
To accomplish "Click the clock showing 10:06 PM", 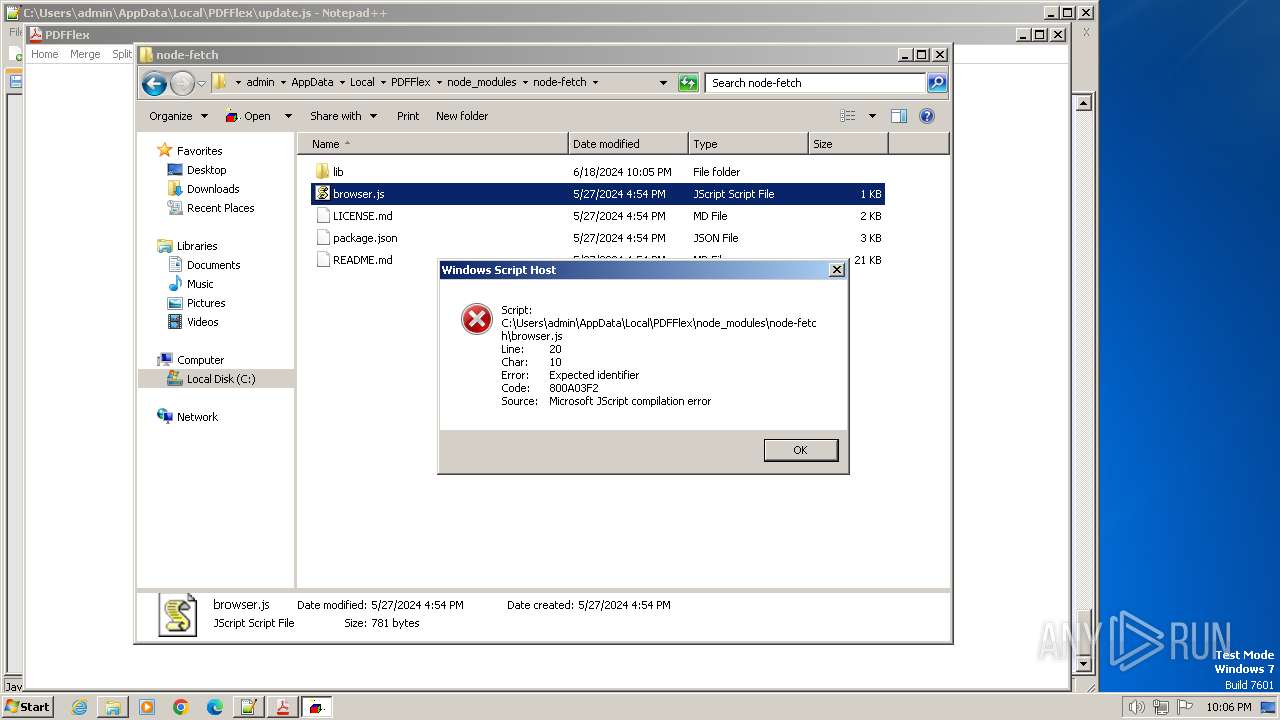I will click(x=1228, y=707).
